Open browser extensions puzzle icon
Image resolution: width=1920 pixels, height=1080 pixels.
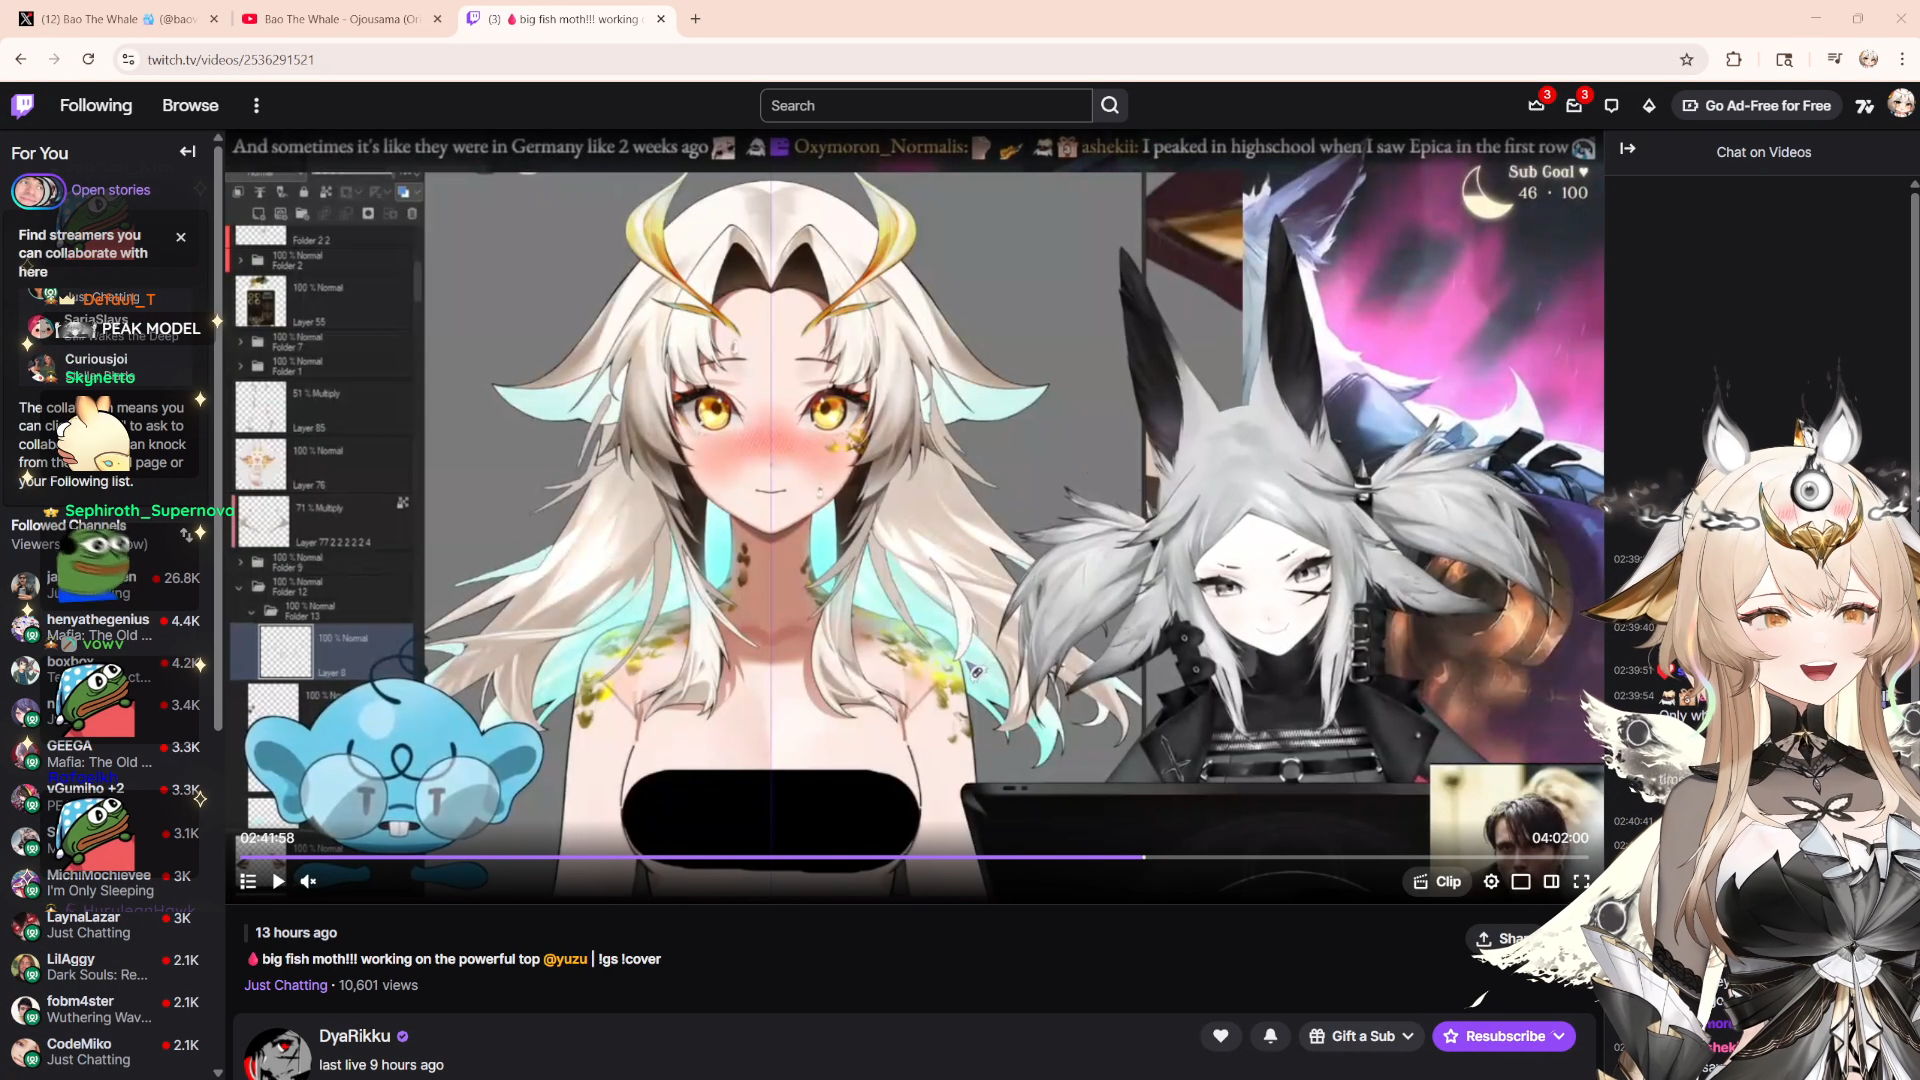pyautogui.click(x=1734, y=59)
